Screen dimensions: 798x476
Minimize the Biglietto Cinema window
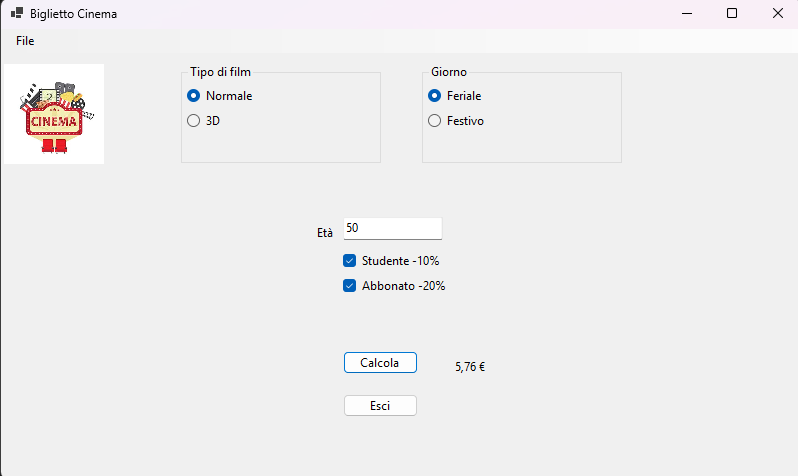[x=687, y=13]
